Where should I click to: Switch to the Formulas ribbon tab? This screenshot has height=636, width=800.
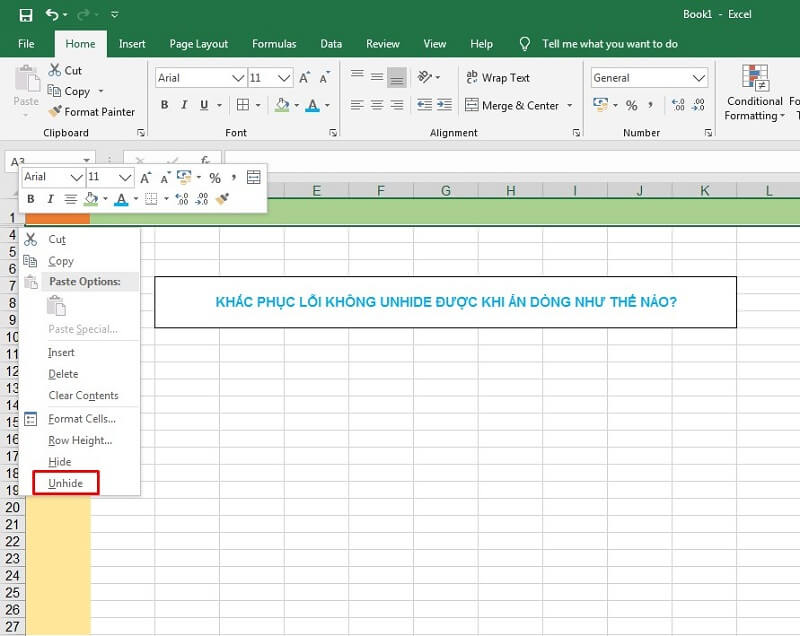coord(273,44)
